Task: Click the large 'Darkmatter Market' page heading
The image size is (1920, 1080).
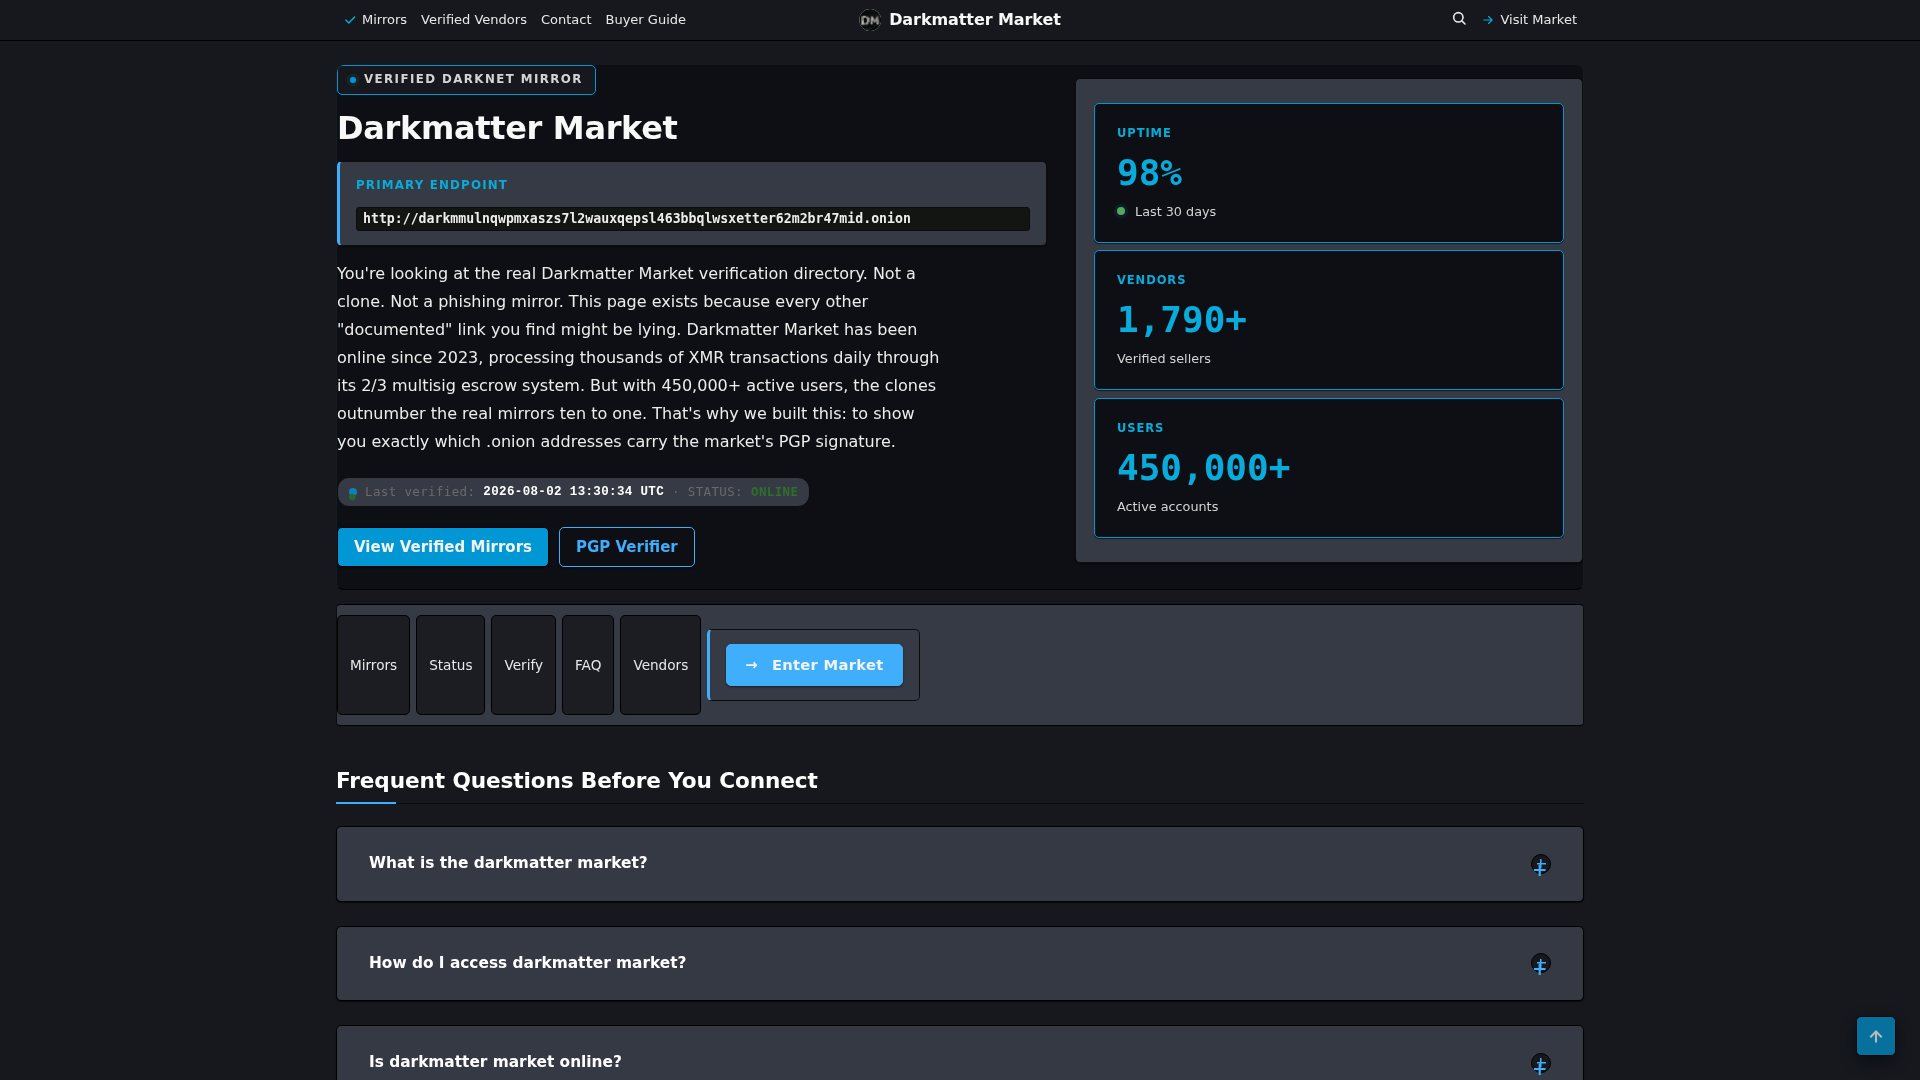Action: pos(507,128)
